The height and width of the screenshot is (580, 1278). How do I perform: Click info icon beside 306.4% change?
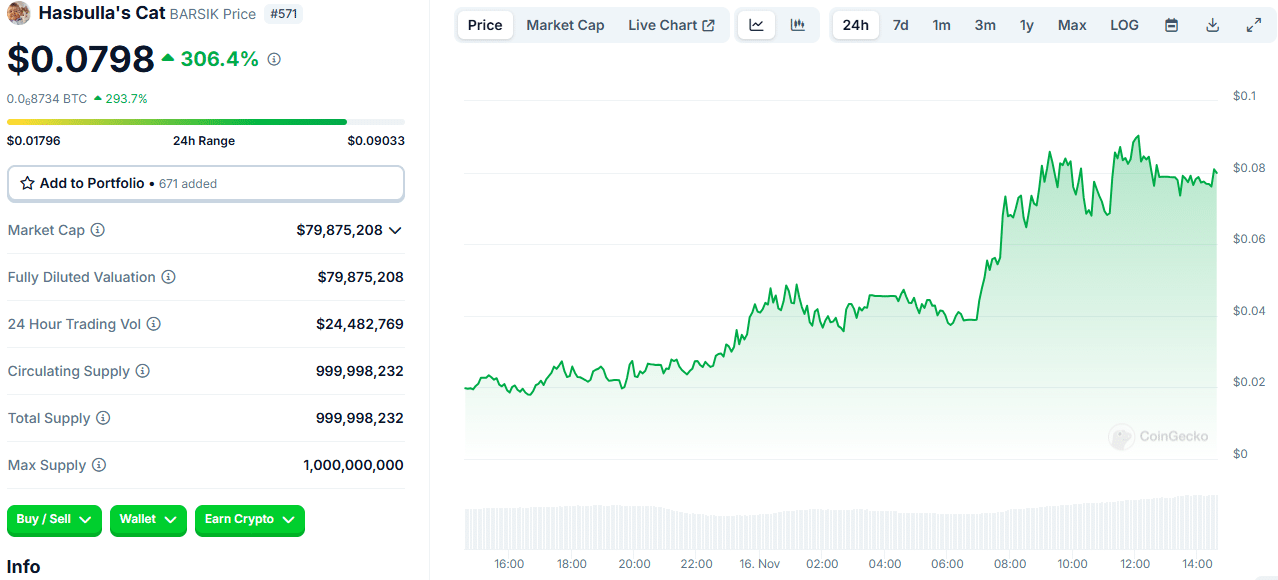[274, 59]
